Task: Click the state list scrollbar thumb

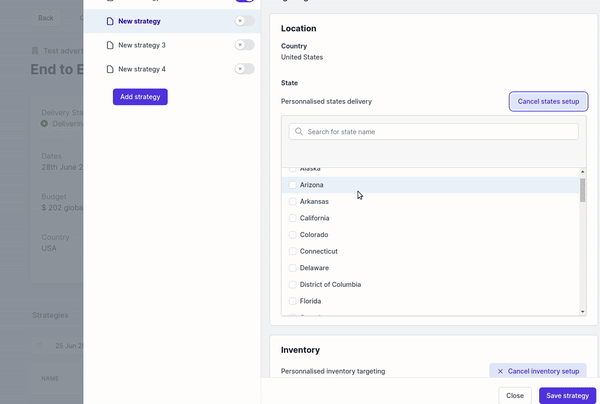Action: pyautogui.click(x=582, y=190)
